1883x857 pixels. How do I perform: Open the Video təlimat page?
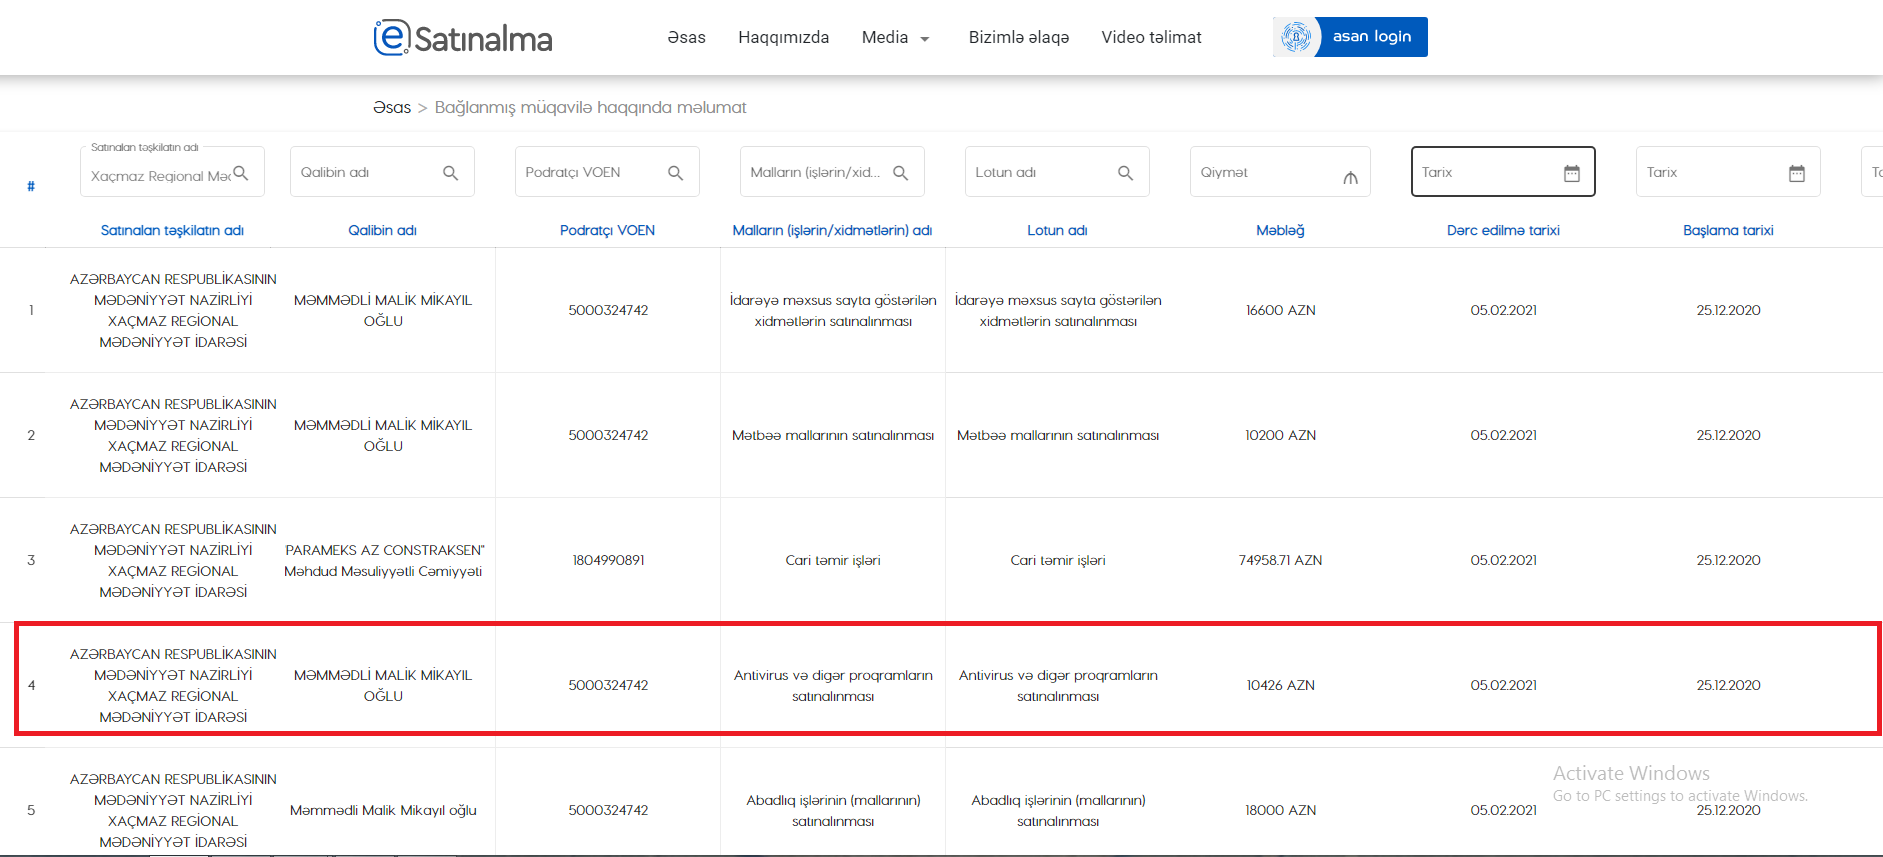pos(1151,38)
